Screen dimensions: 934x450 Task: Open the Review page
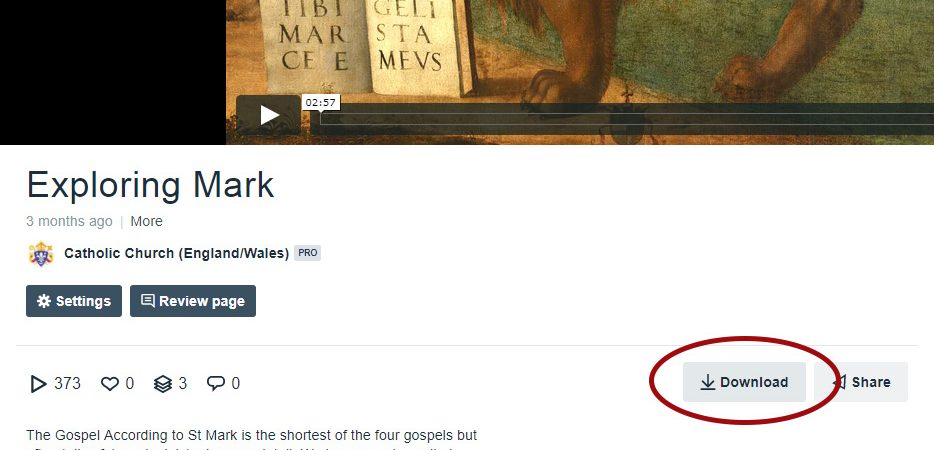(x=193, y=301)
